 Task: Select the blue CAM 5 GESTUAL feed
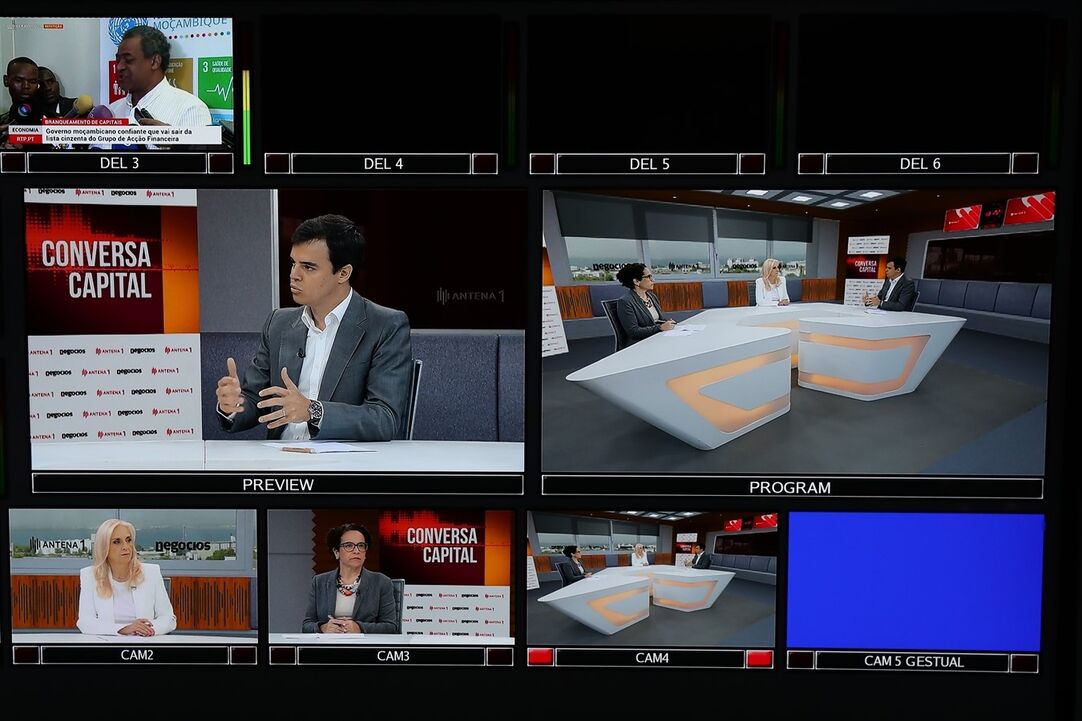pos(915,580)
